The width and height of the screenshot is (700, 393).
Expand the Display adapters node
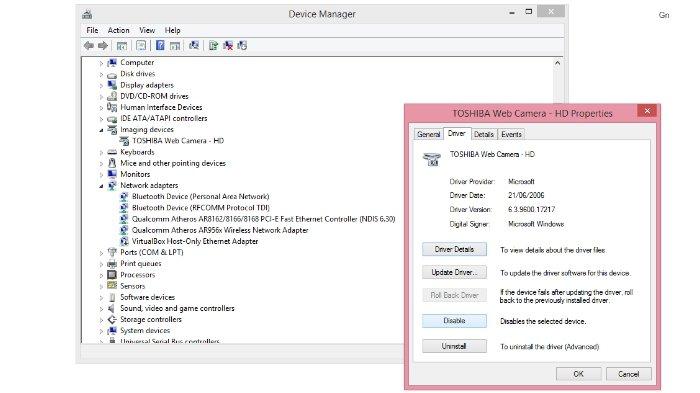[x=101, y=86]
